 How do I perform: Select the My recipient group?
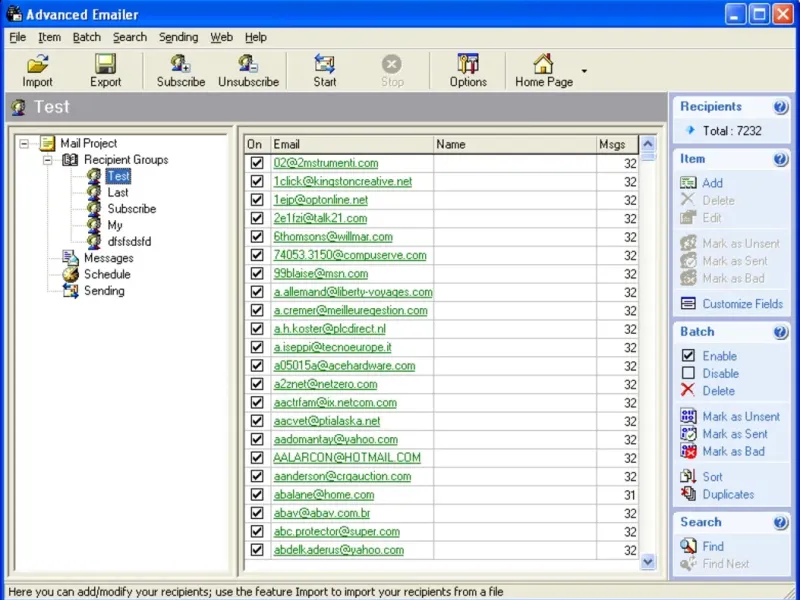coord(115,225)
